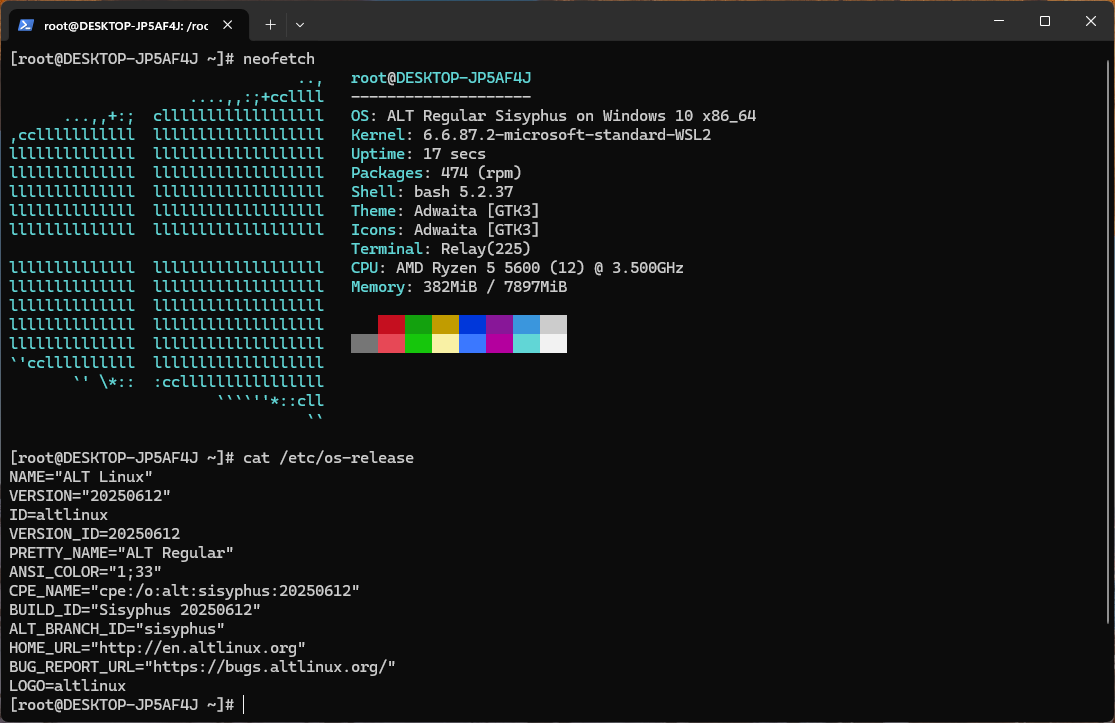
Task: Select the neofetch command text
Action: [x=278, y=58]
